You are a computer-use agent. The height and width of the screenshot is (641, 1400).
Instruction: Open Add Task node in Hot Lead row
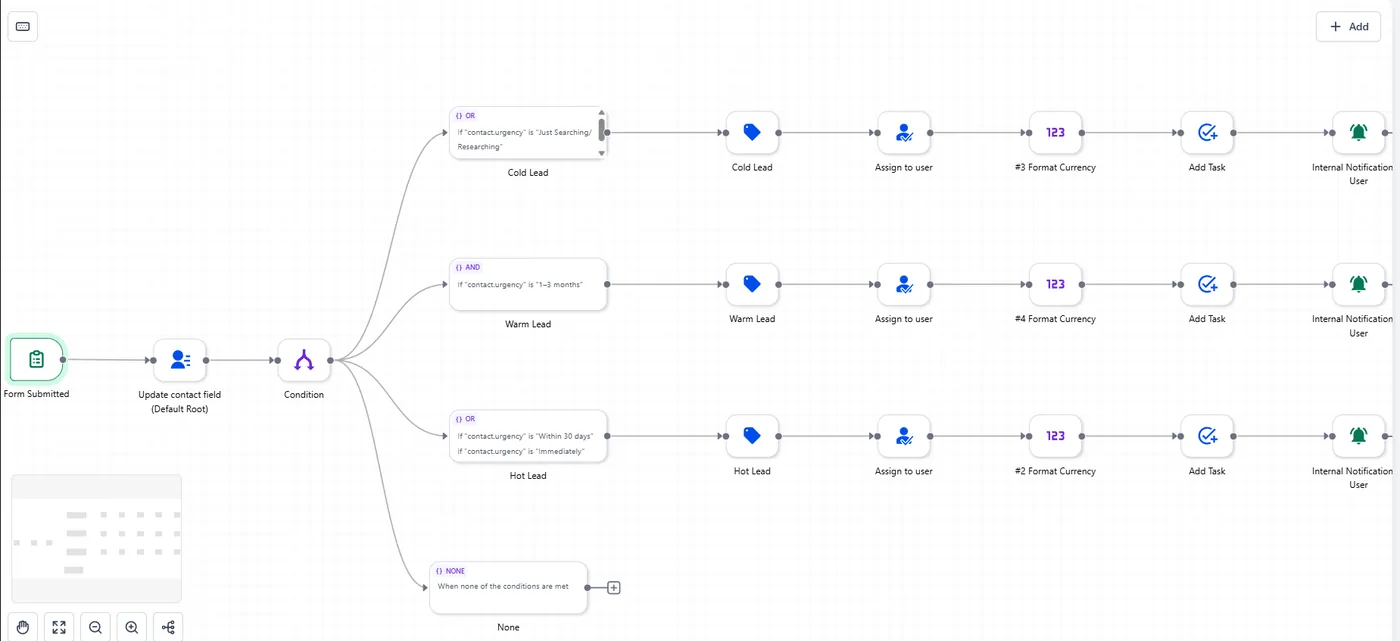[1207, 436]
